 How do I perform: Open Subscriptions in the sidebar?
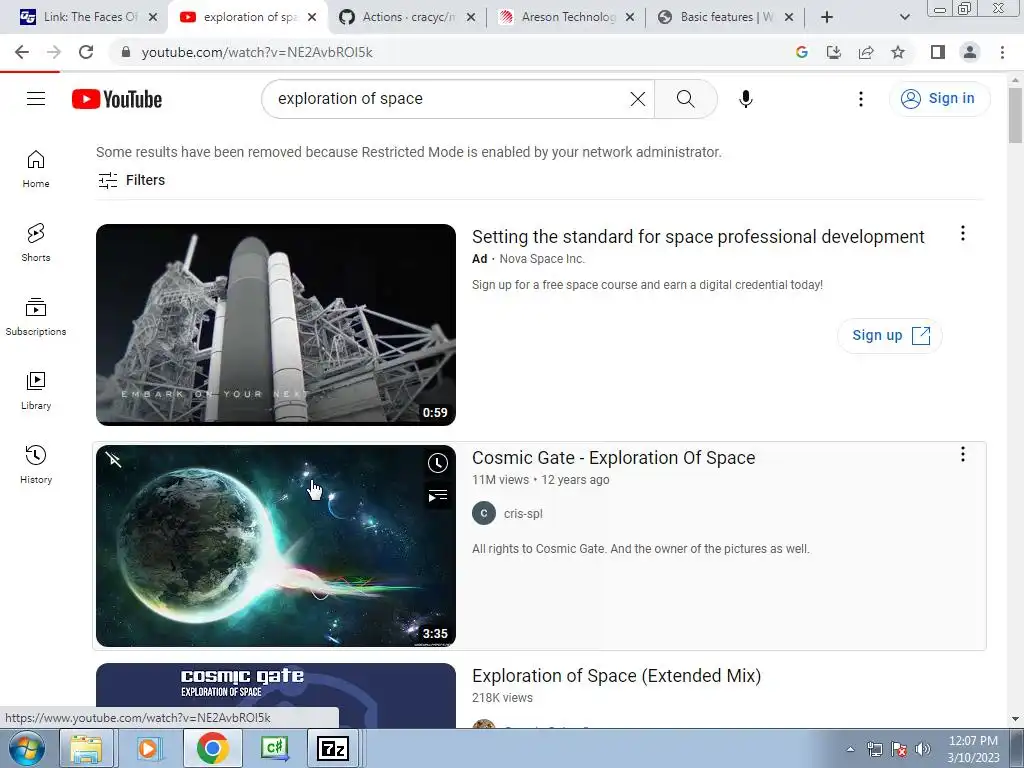(36, 317)
